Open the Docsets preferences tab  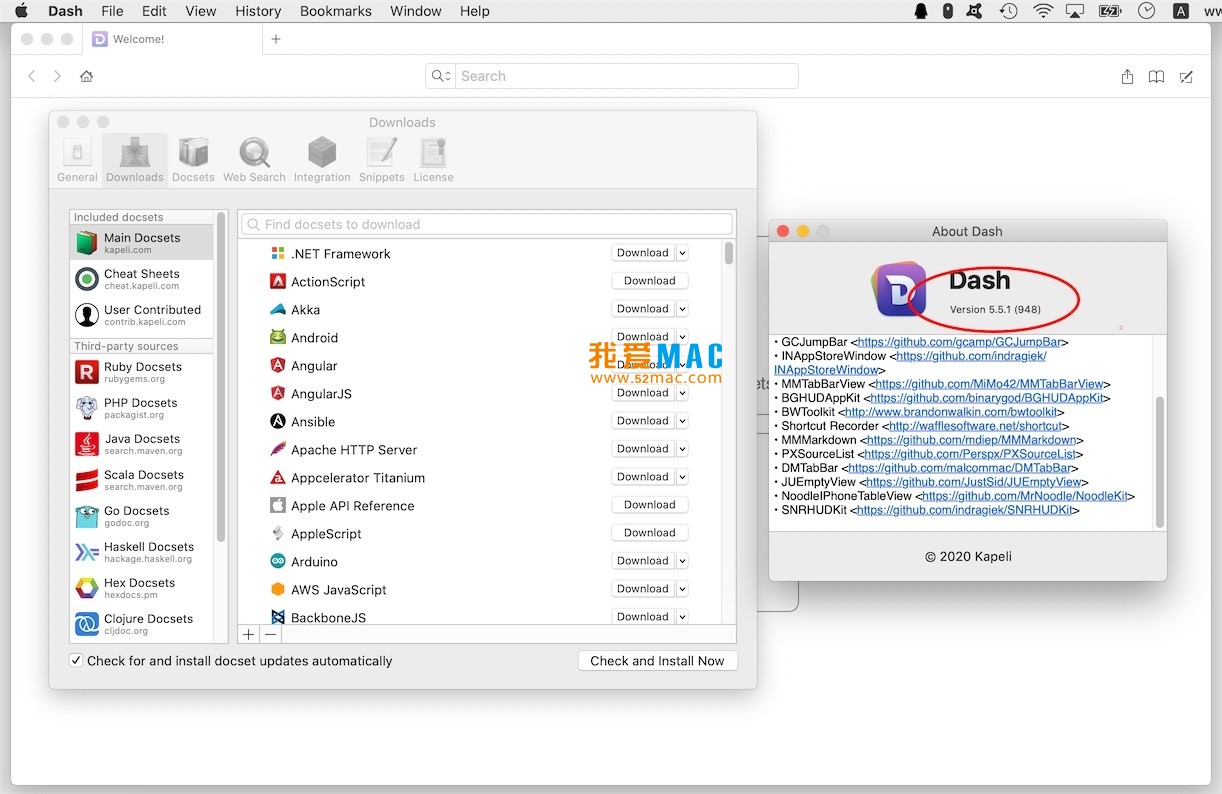[193, 160]
